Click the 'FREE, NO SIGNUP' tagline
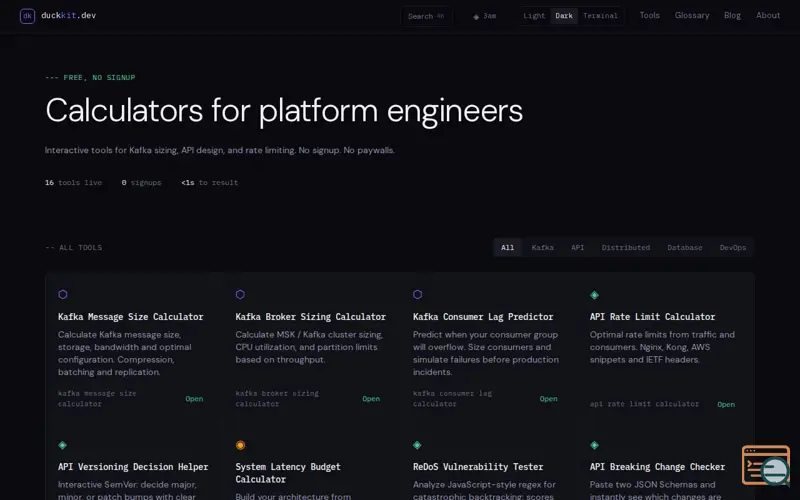The image size is (800, 500). click(x=99, y=78)
